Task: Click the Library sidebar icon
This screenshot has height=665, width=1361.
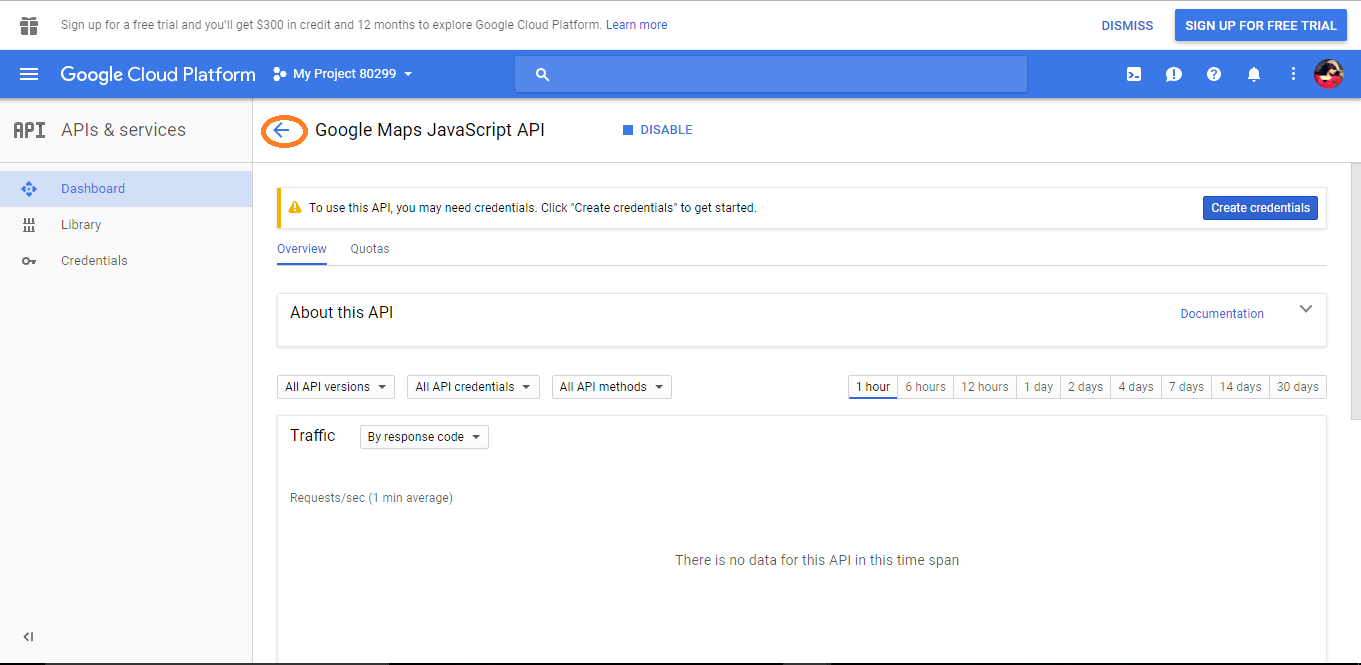Action: [x=29, y=225]
